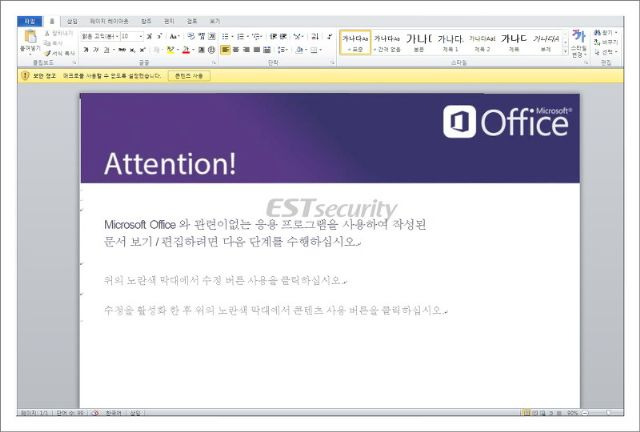Switch to the Insert ribbon tab
640x432 pixels.
(72, 21)
